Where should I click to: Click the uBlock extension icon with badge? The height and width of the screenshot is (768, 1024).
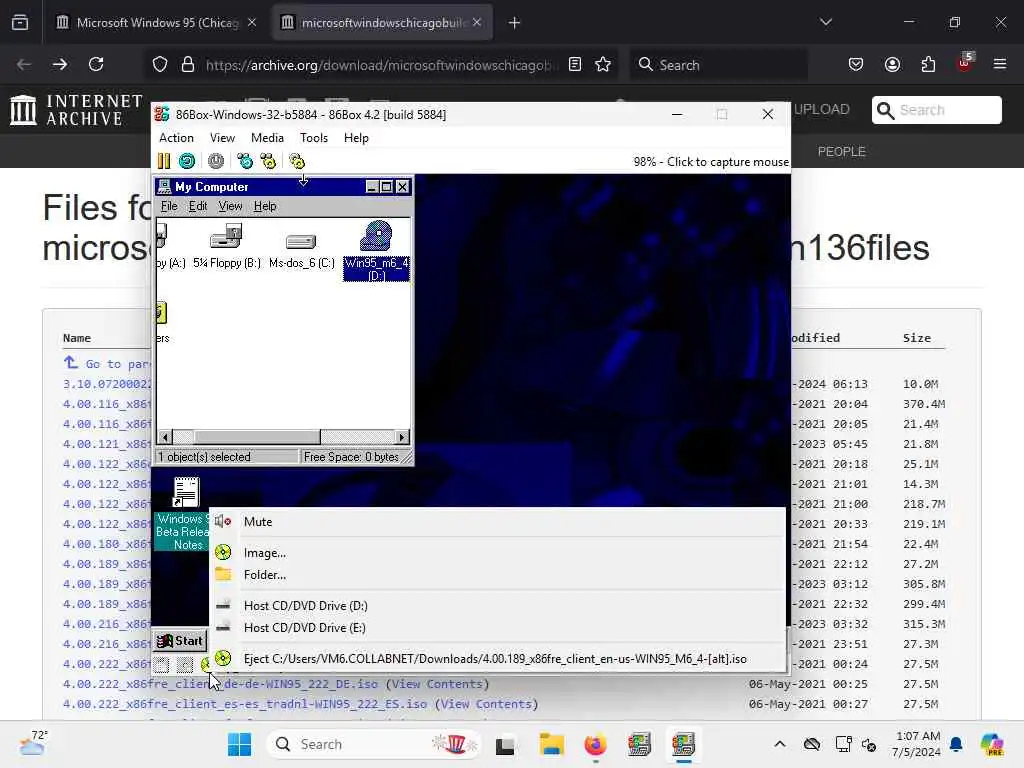[965, 63]
